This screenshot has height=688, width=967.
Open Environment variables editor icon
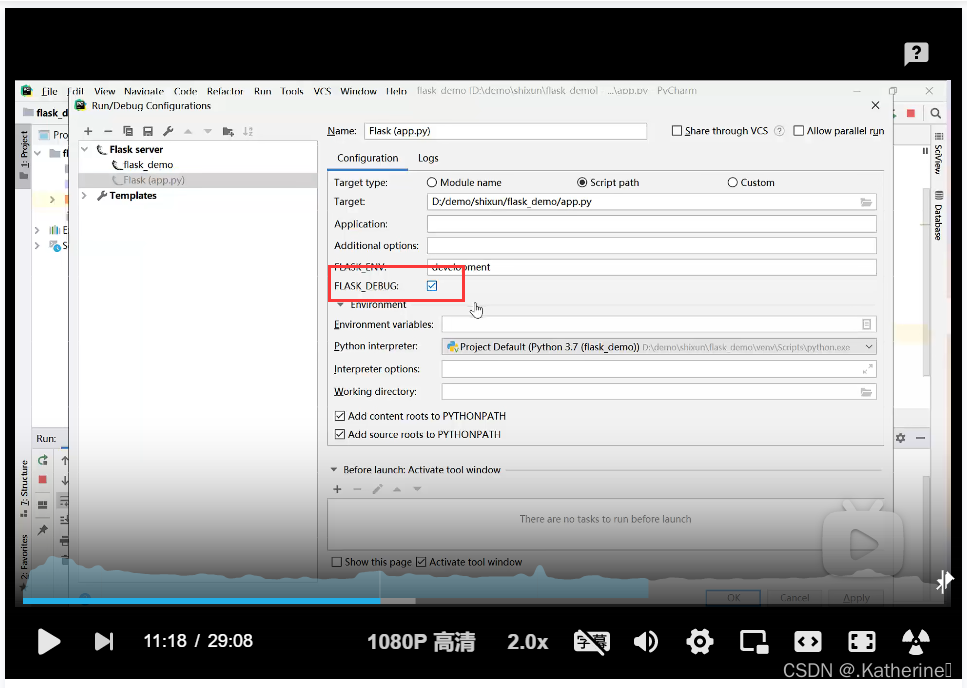click(866, 324)
